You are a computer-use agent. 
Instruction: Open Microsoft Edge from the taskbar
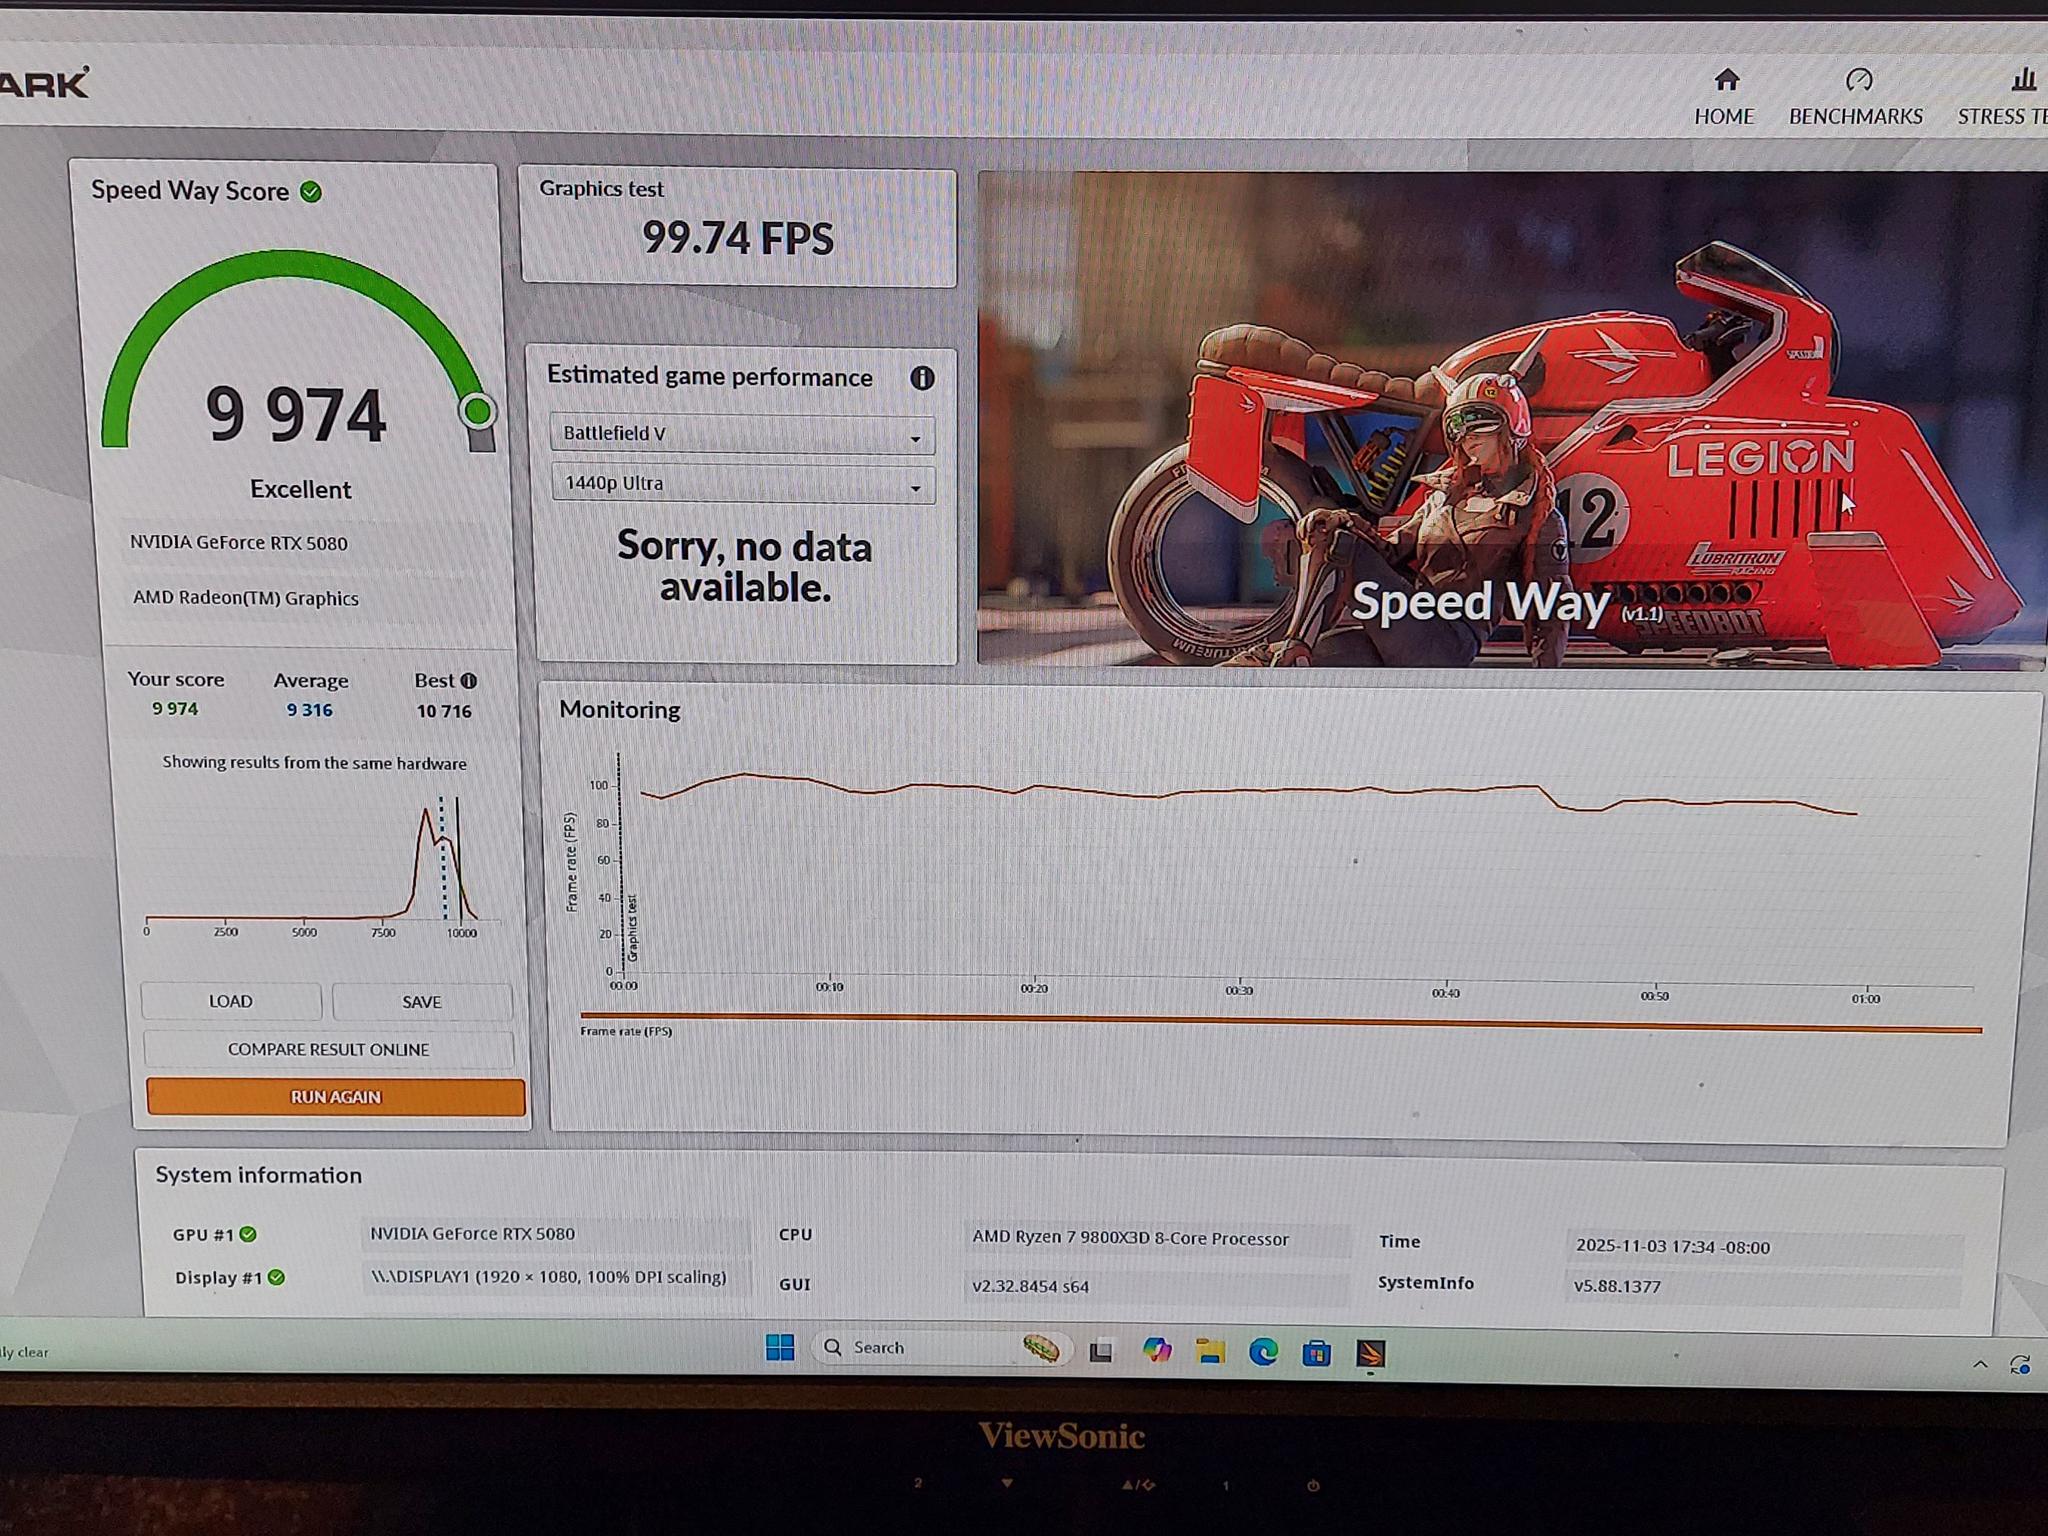(1264, 1353)
